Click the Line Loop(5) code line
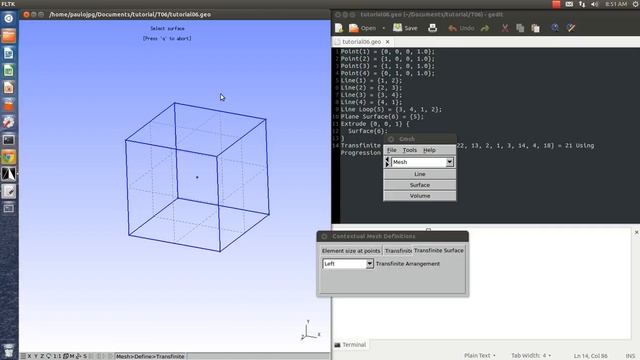 tap(391, 109)
